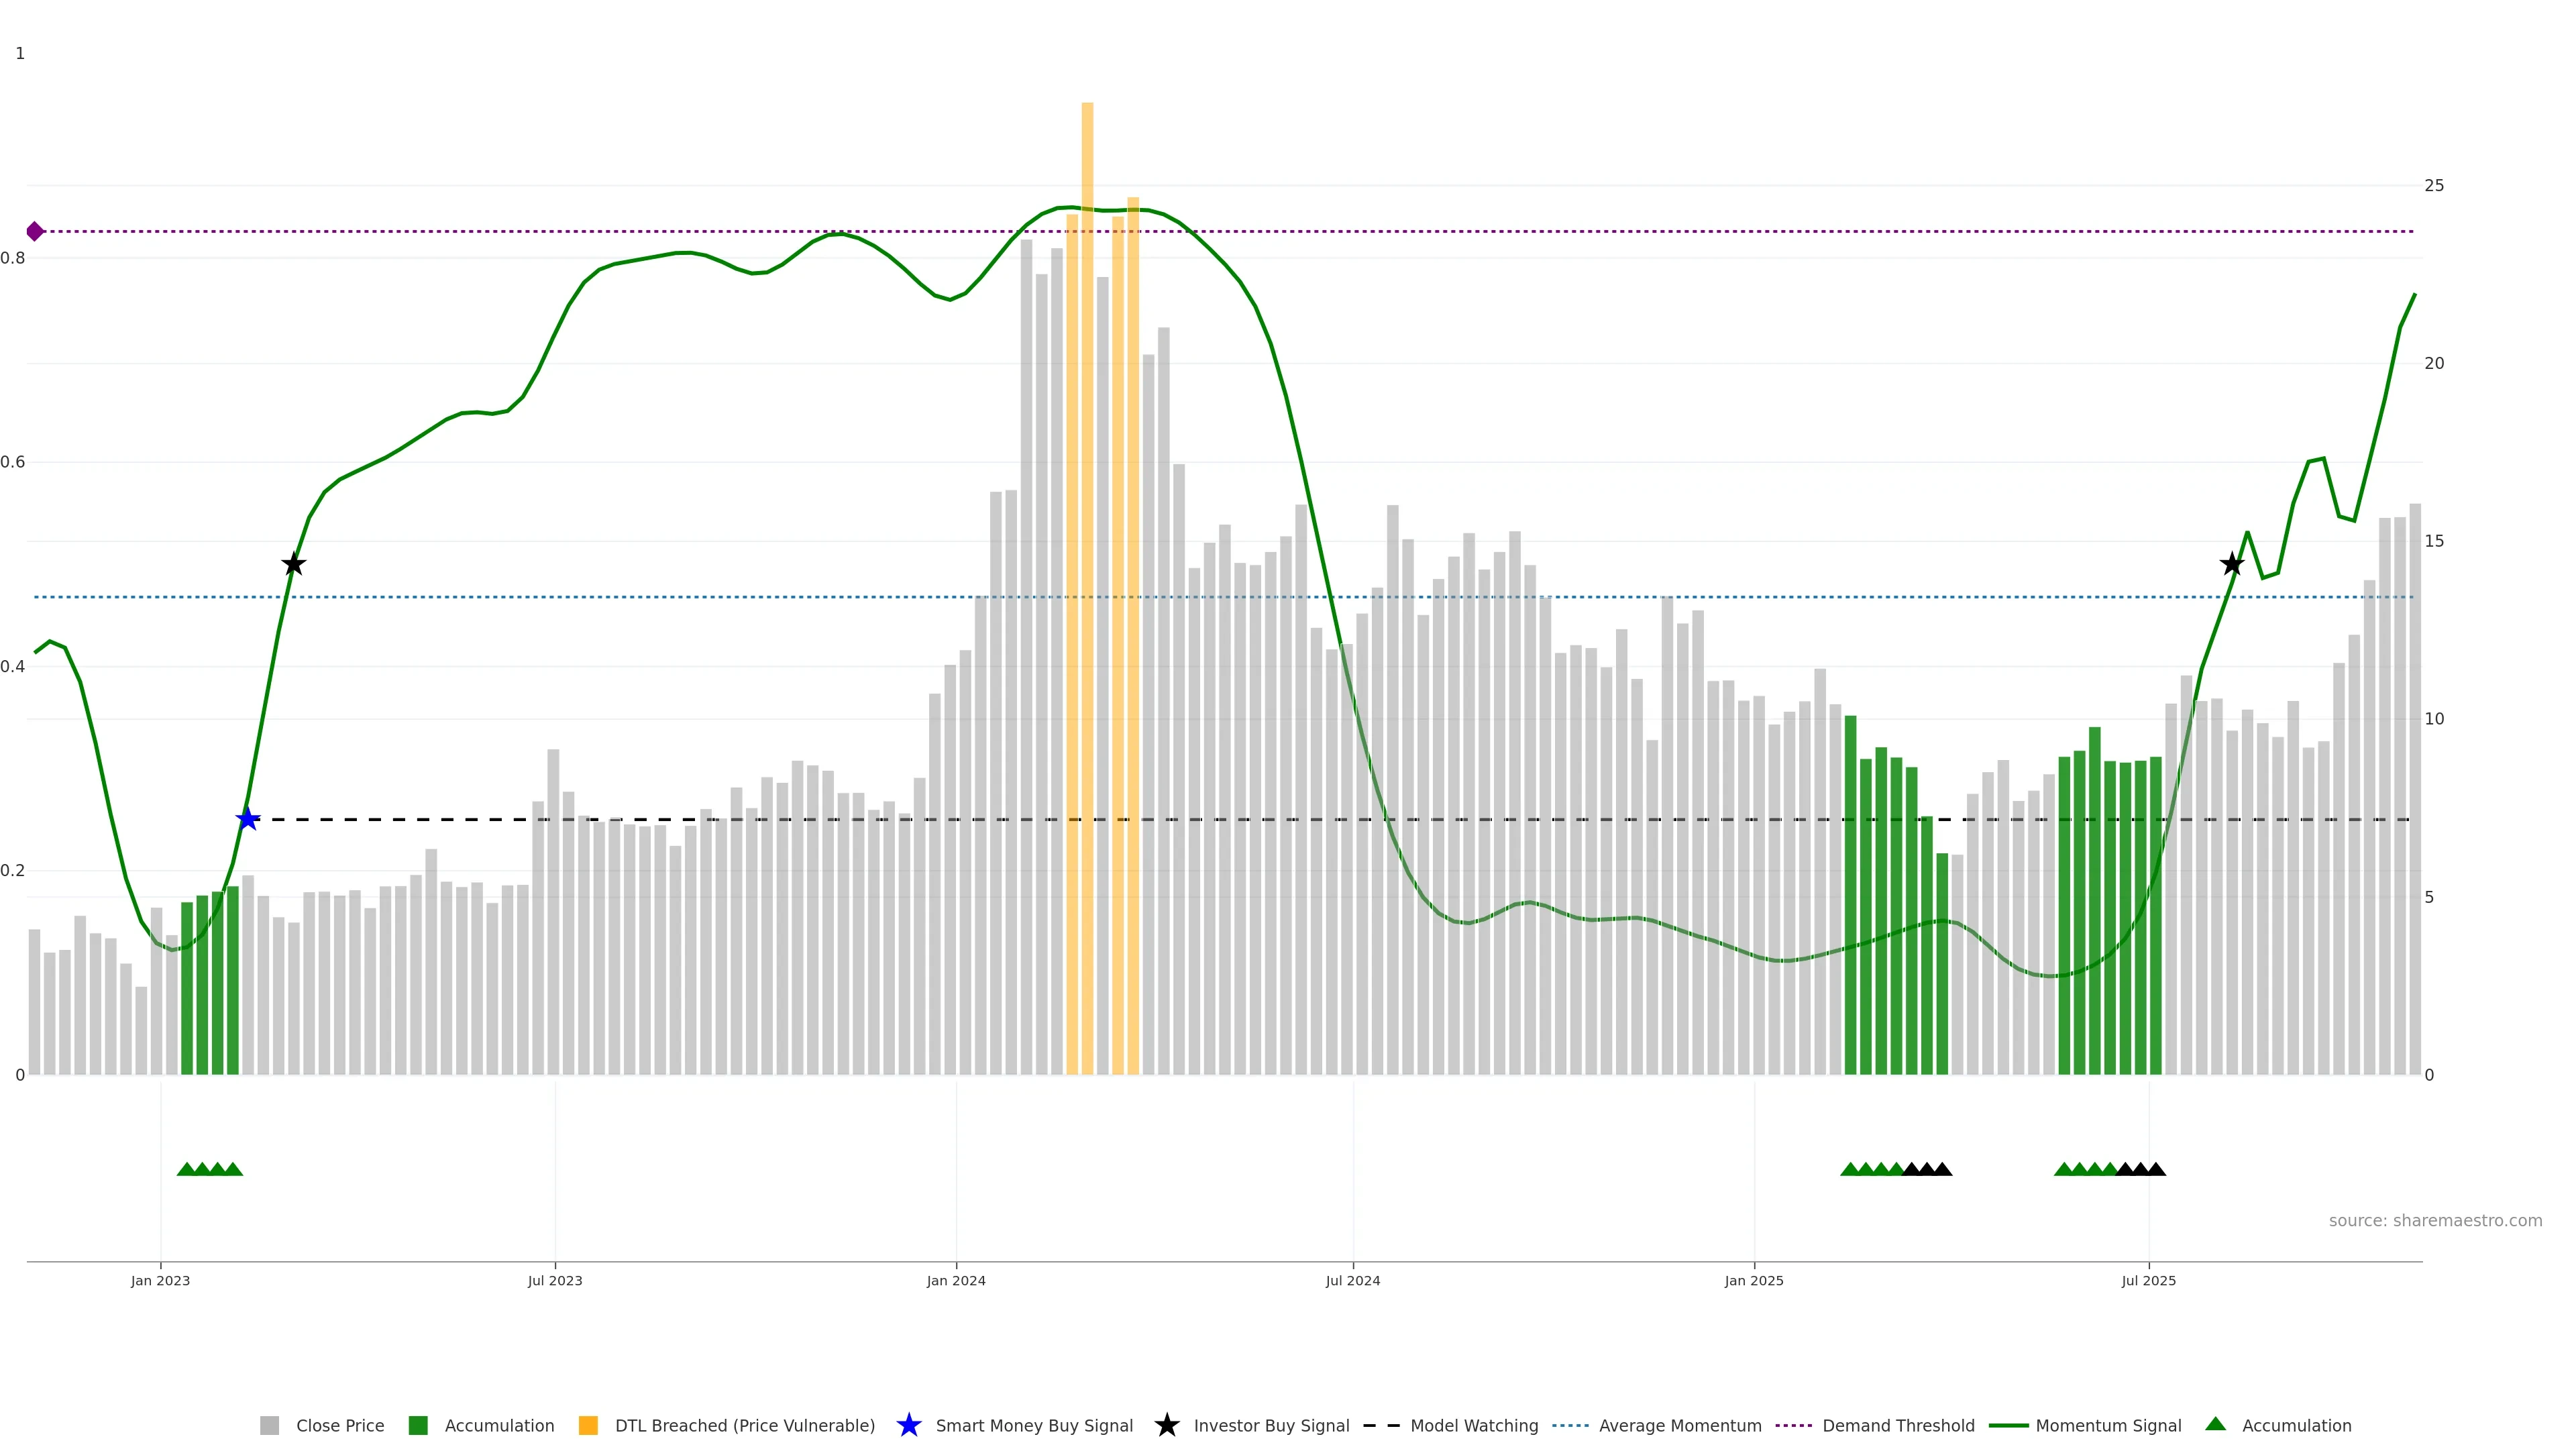Click the orange DTL Breached legend swatch
Screen dimensions: 2576x1449
tap(588, 1425)
